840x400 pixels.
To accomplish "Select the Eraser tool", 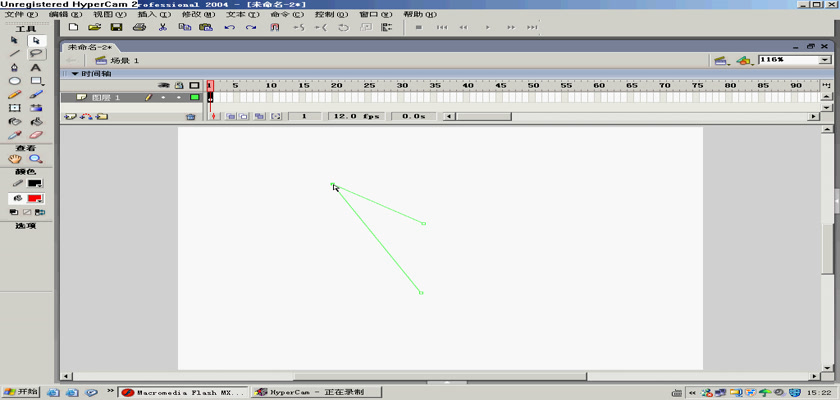I will pyautogui.click(x=36, y=135).
